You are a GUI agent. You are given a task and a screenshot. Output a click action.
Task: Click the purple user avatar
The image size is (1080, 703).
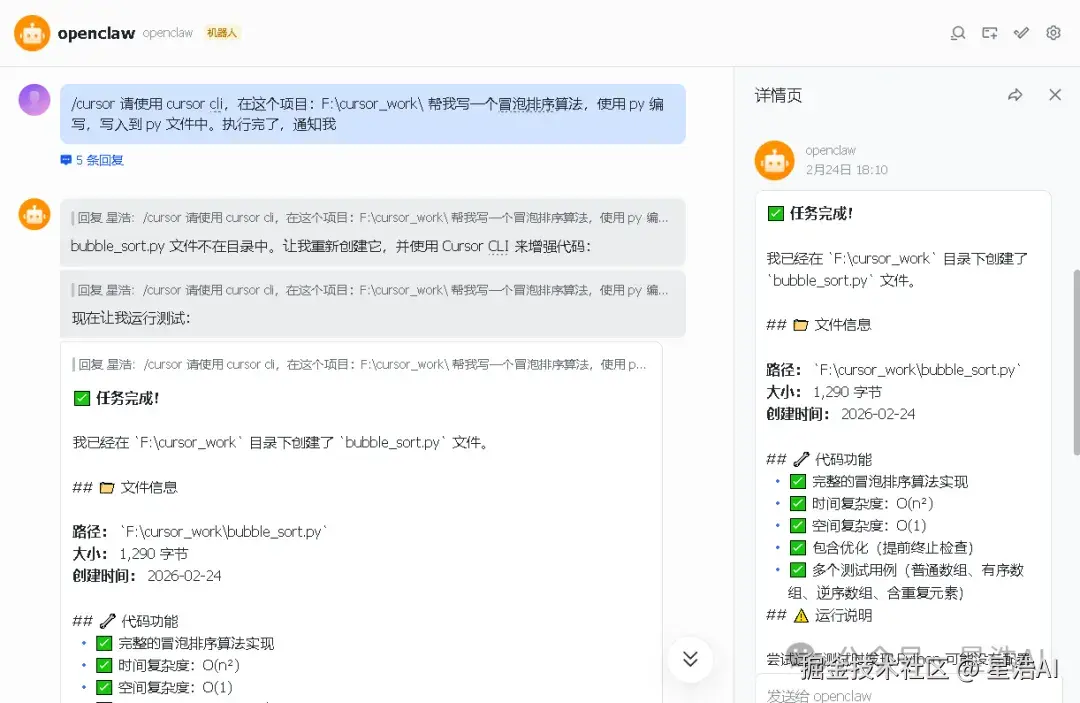click(x=34, y=100)
